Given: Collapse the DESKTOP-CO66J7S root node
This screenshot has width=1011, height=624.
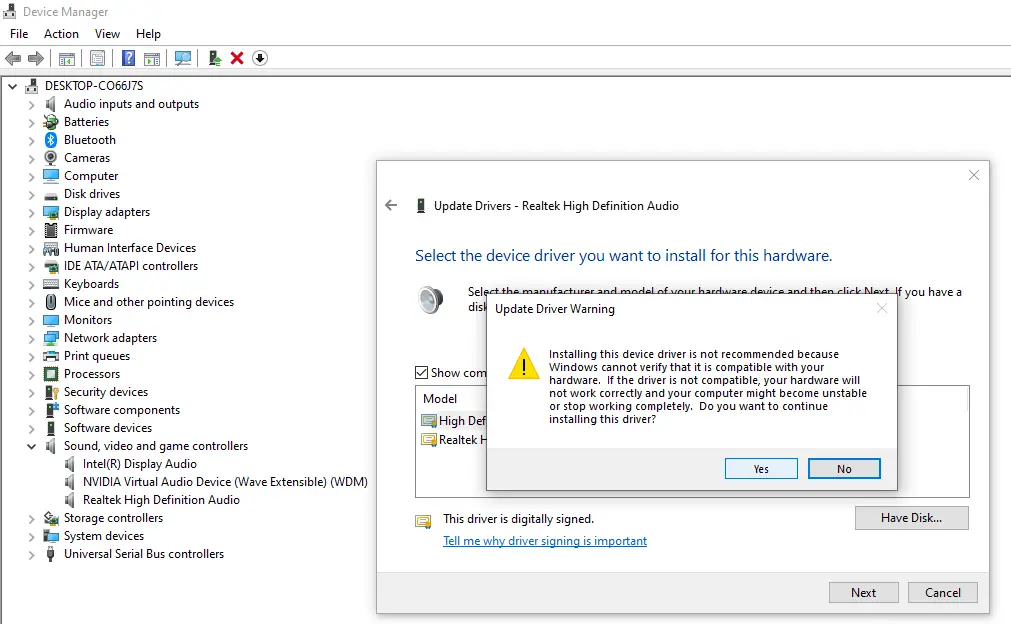Looking at the screenshot, I should (12, 86).
